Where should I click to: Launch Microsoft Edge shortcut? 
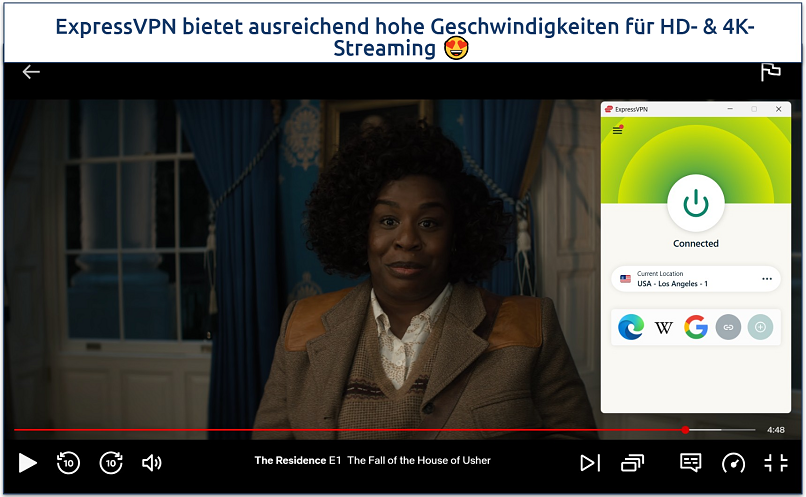click(631, 327)
